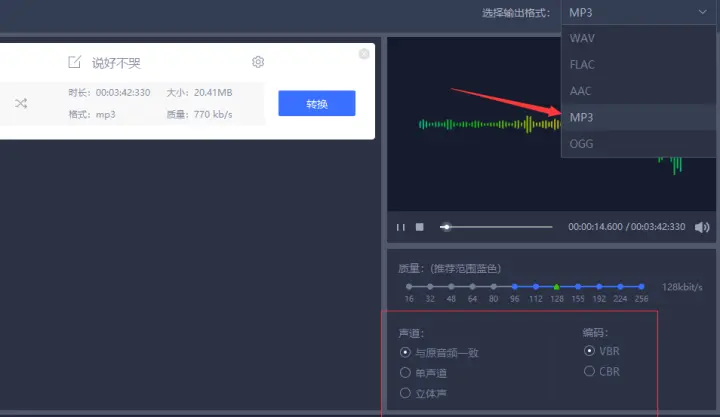The image size is (720, 417).
Task: Click the 128kbit/s quality value
Action: pyautogui.click(x=682, y=287)
